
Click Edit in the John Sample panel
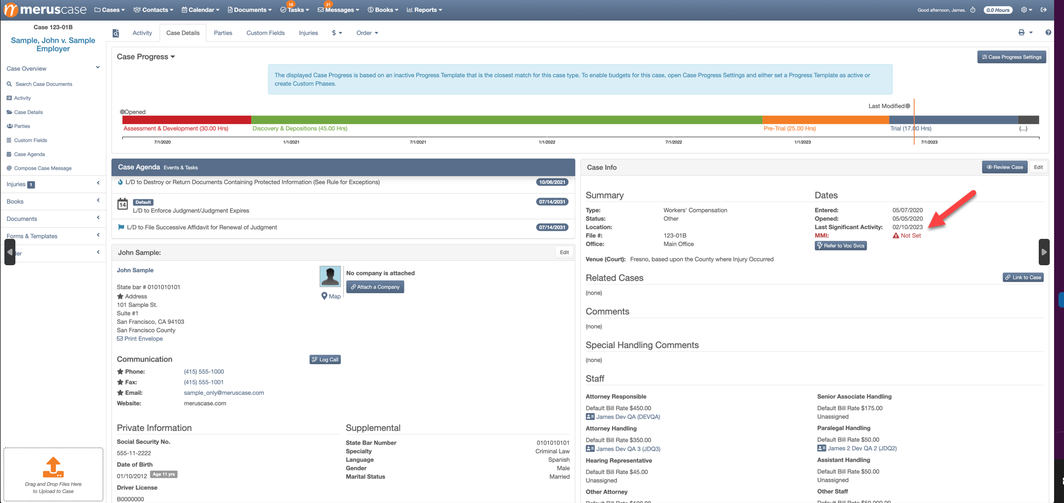563,252
